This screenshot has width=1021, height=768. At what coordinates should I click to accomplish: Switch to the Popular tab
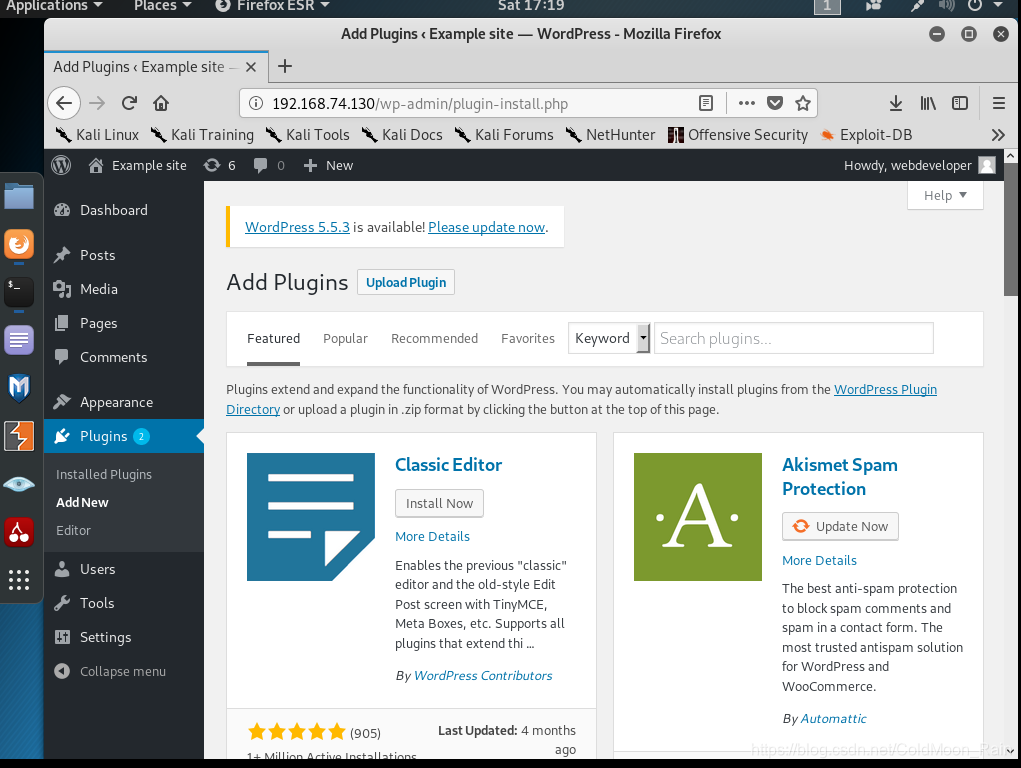(345, 339)
